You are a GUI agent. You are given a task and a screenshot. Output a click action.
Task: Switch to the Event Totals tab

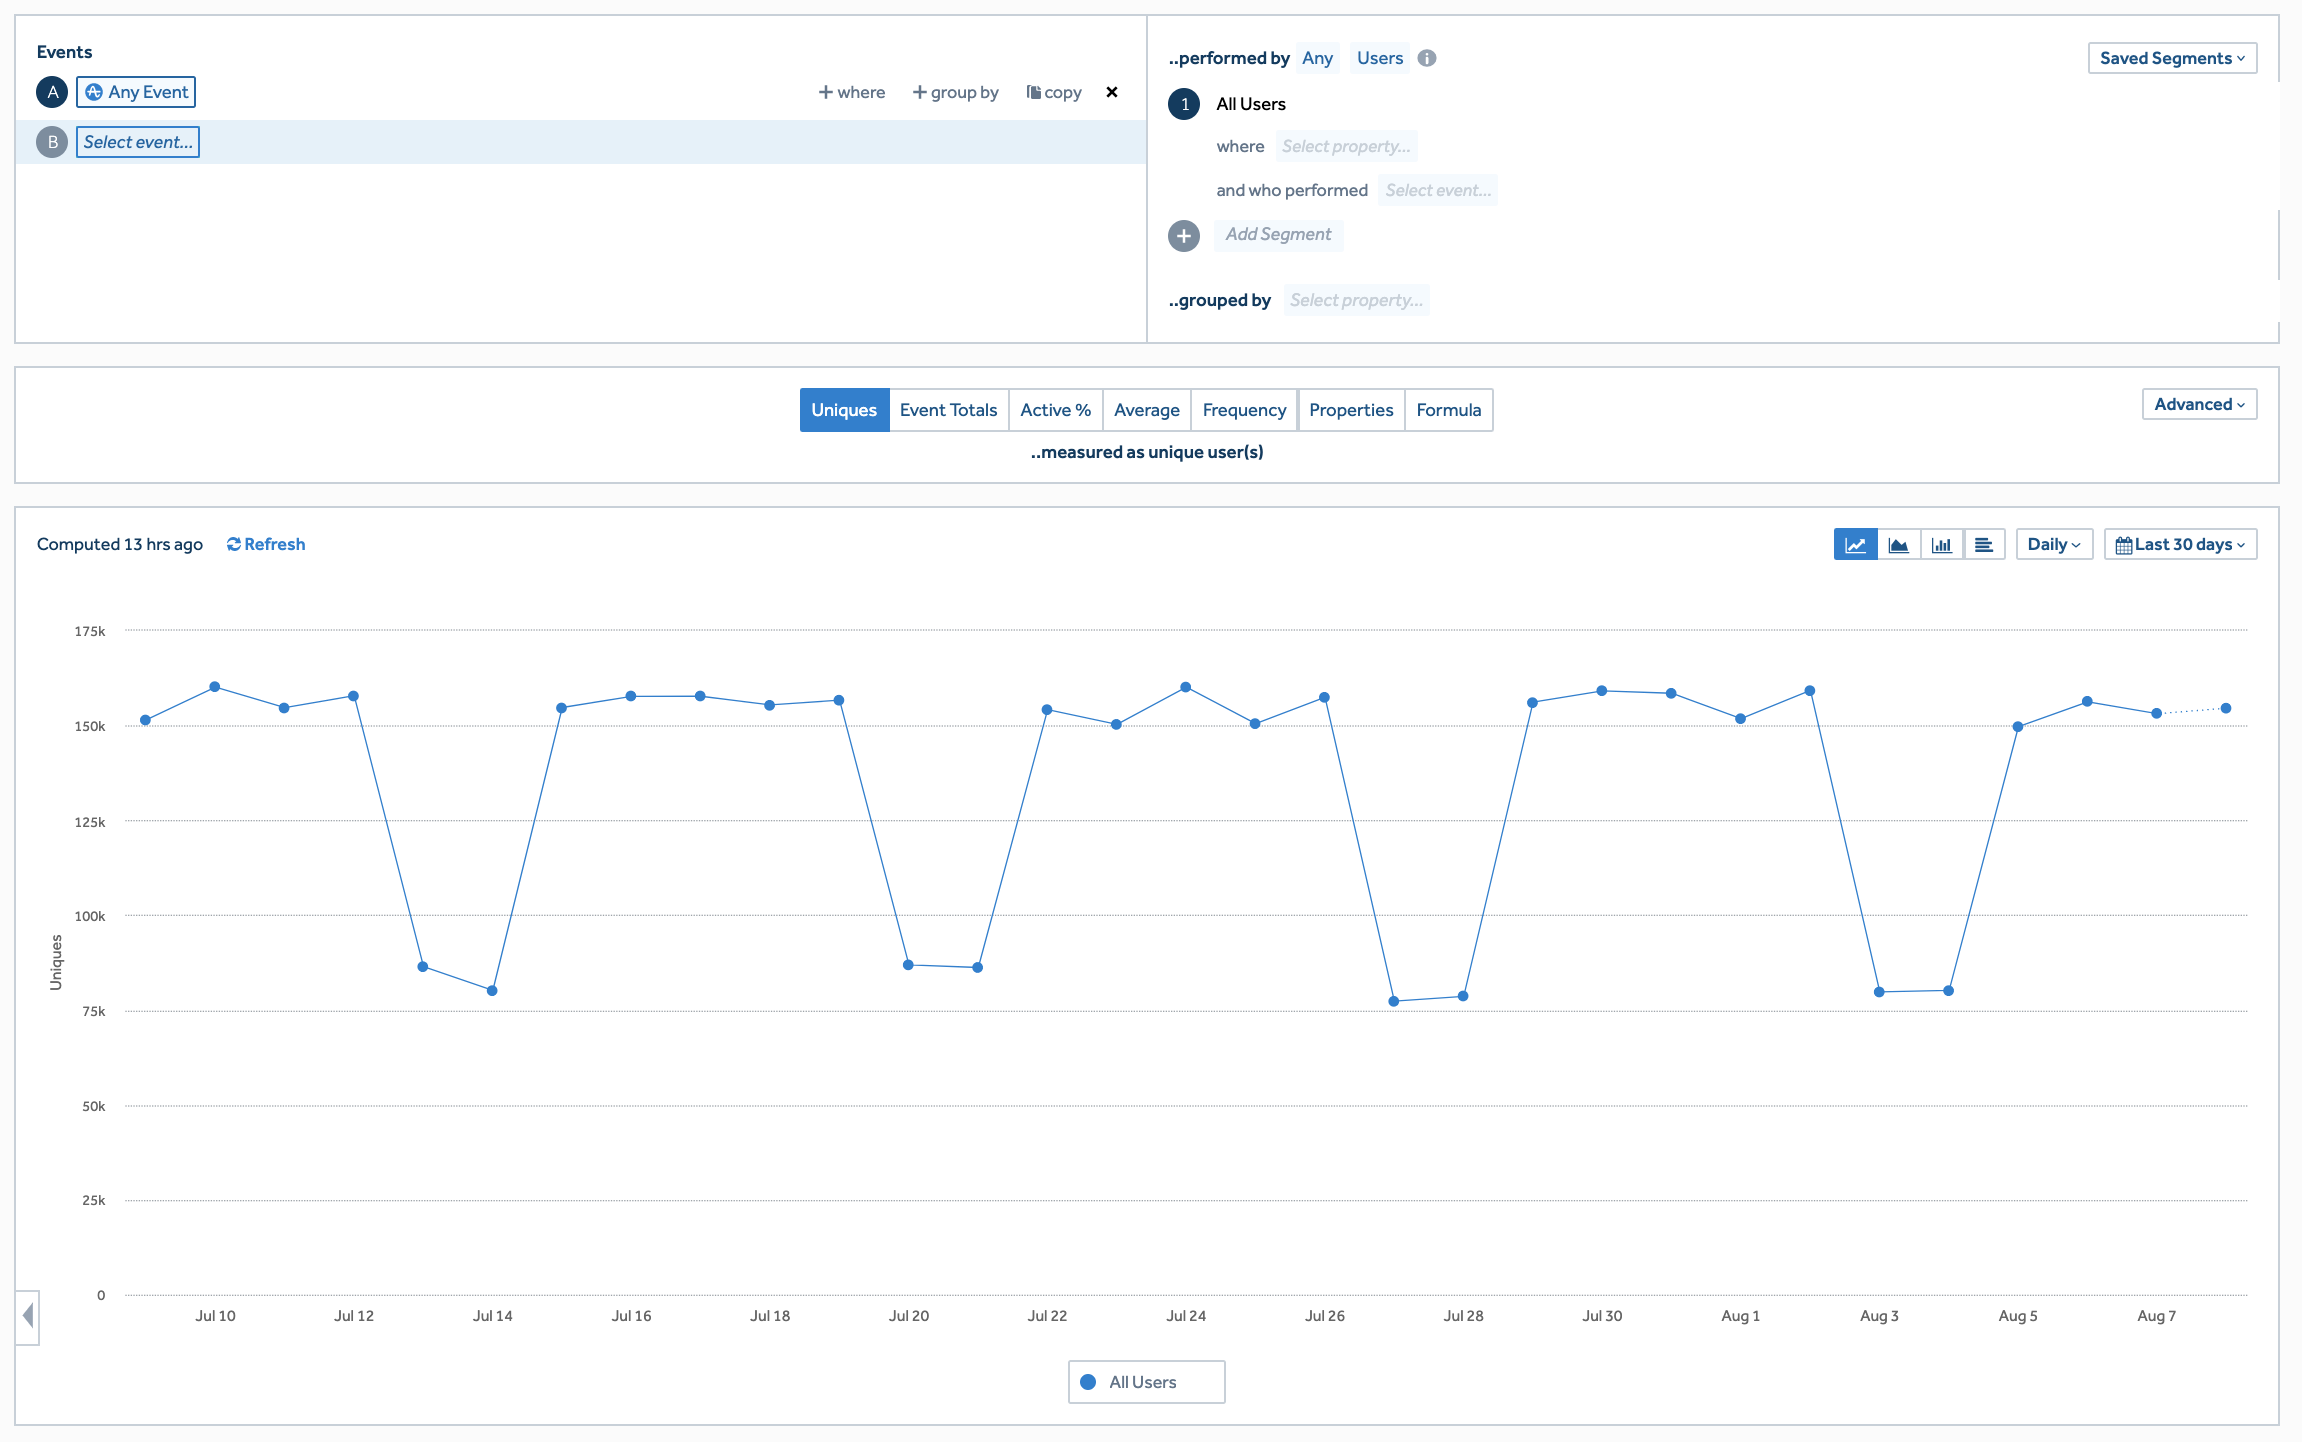[948, 410]
